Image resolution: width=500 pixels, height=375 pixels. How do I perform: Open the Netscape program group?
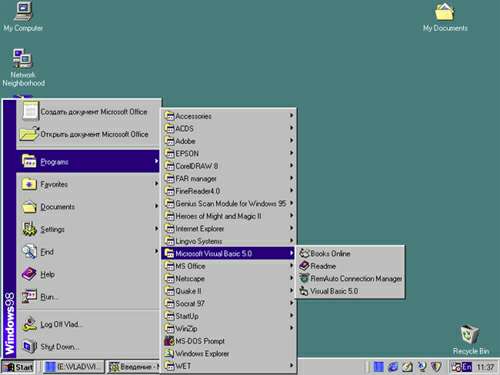click(x=228, y=278)
